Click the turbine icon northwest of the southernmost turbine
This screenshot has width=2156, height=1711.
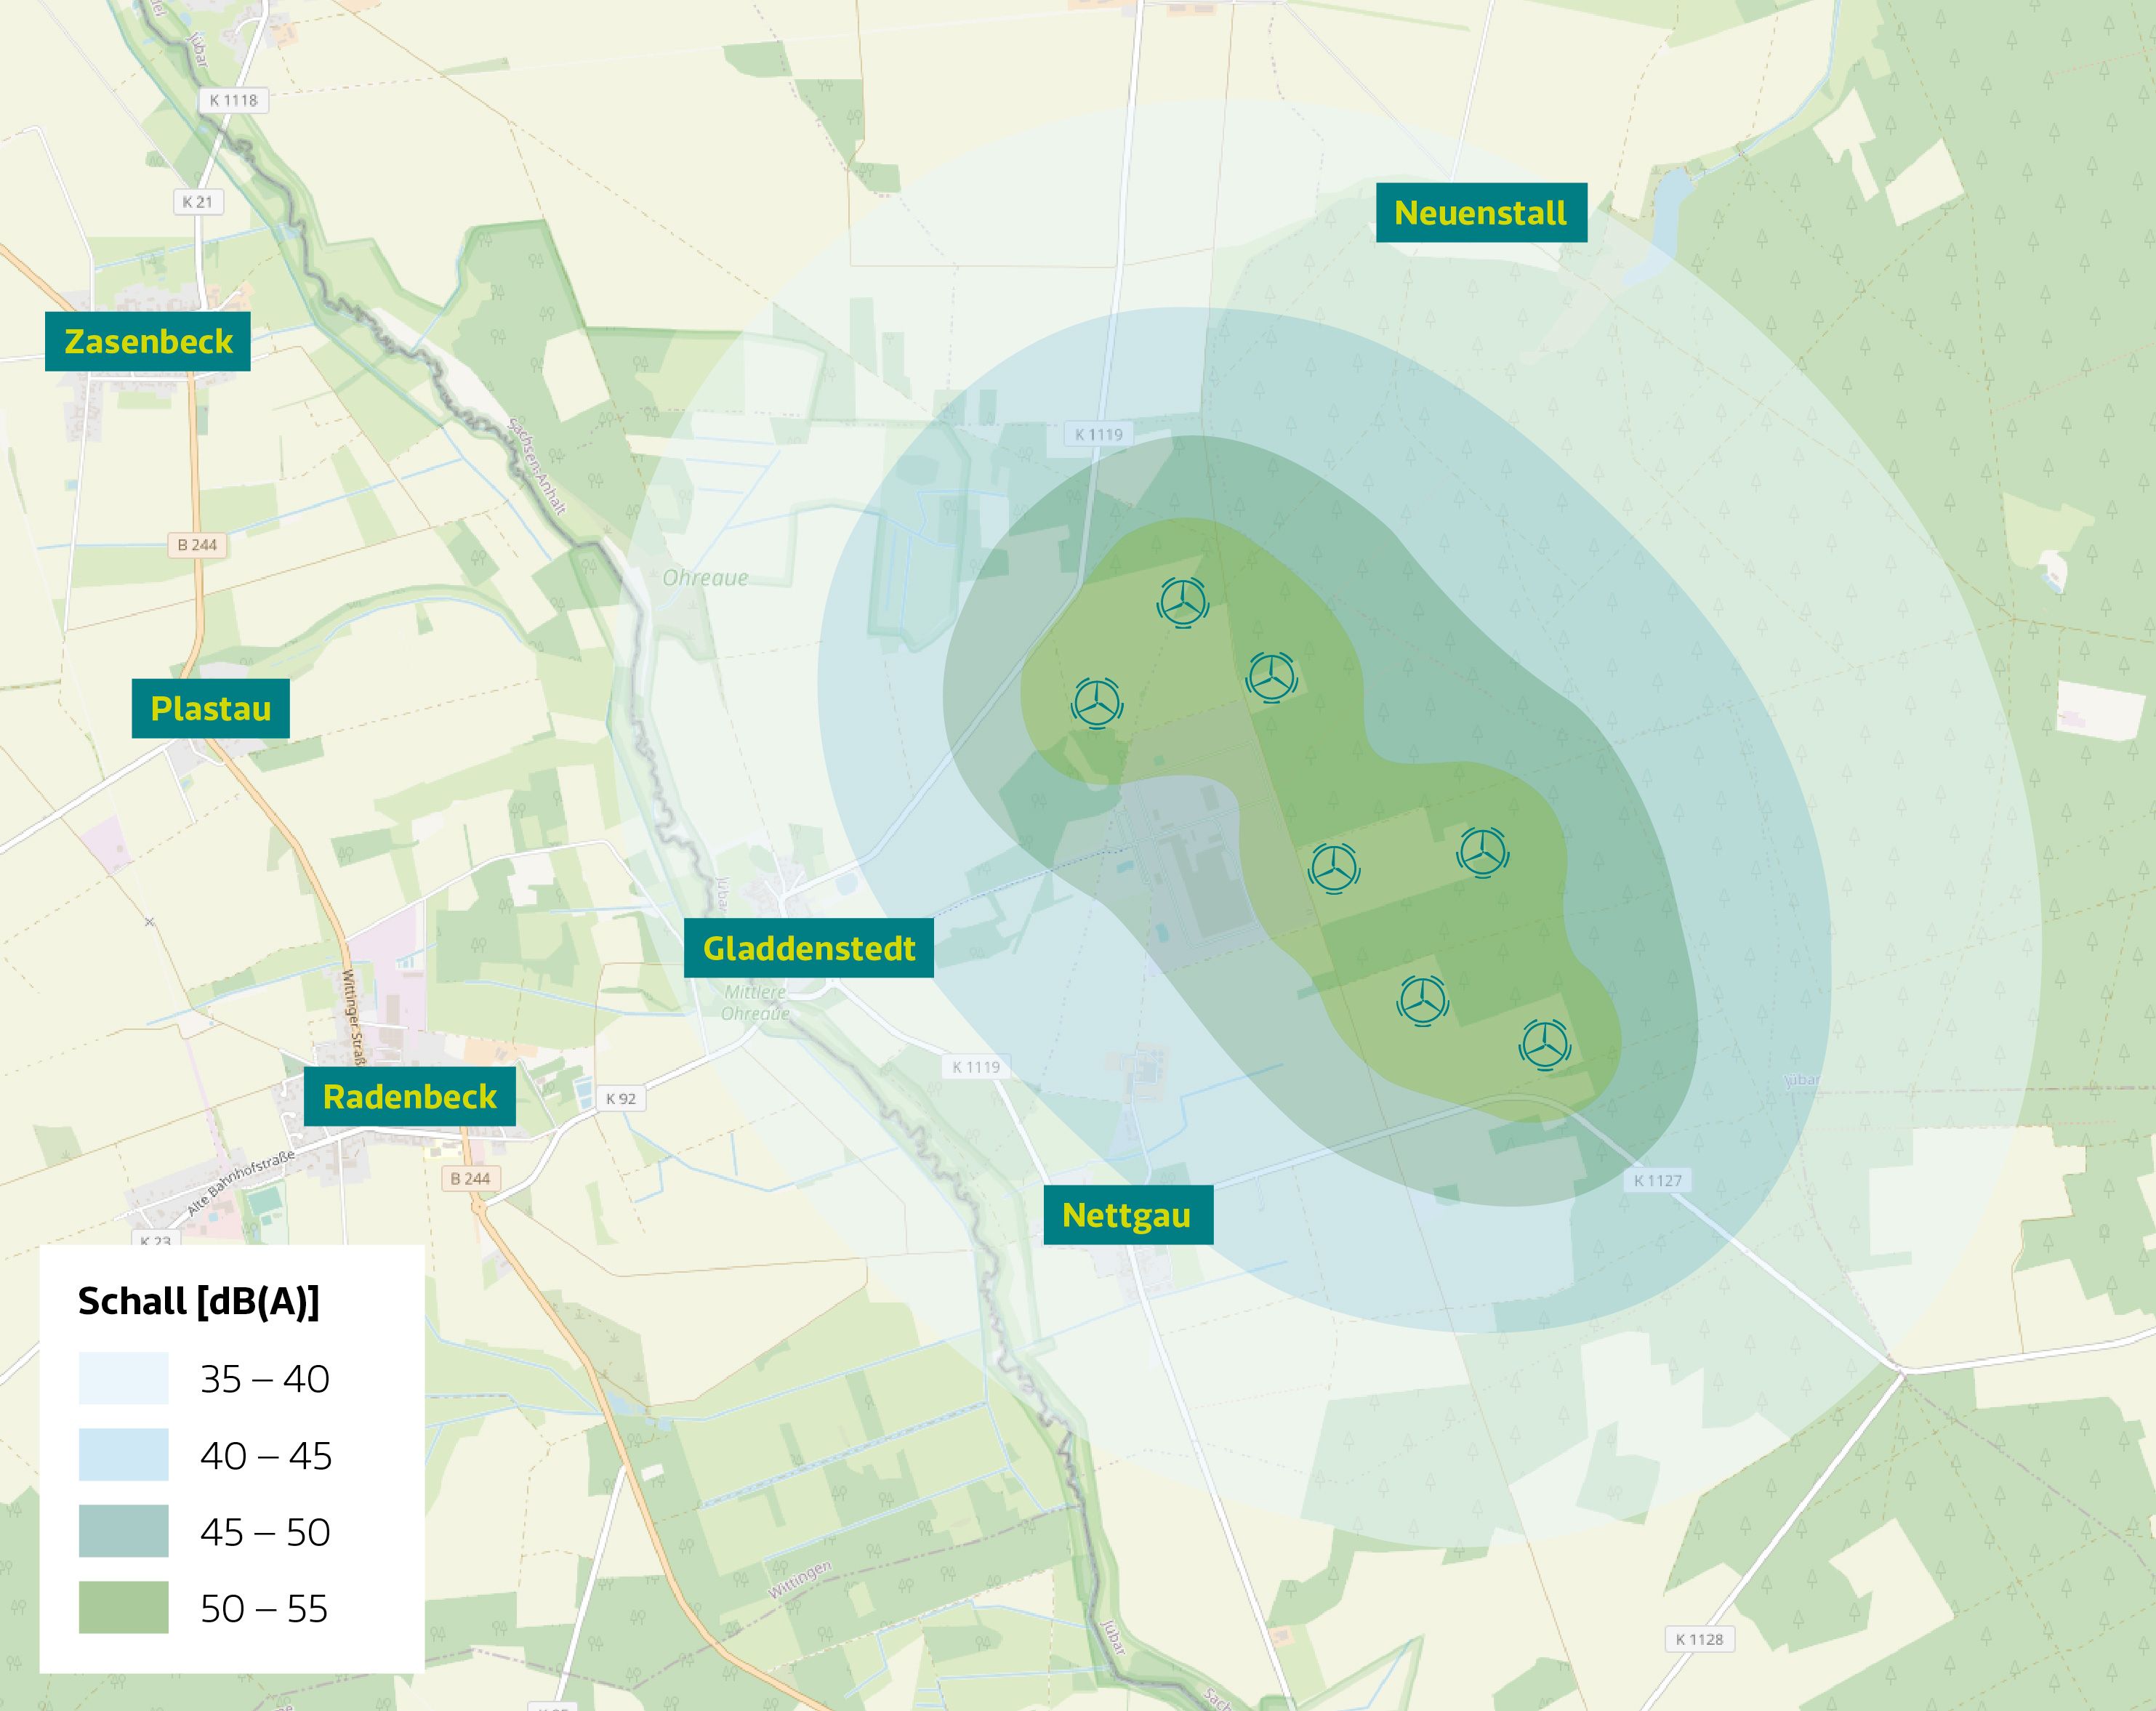1423,1000
